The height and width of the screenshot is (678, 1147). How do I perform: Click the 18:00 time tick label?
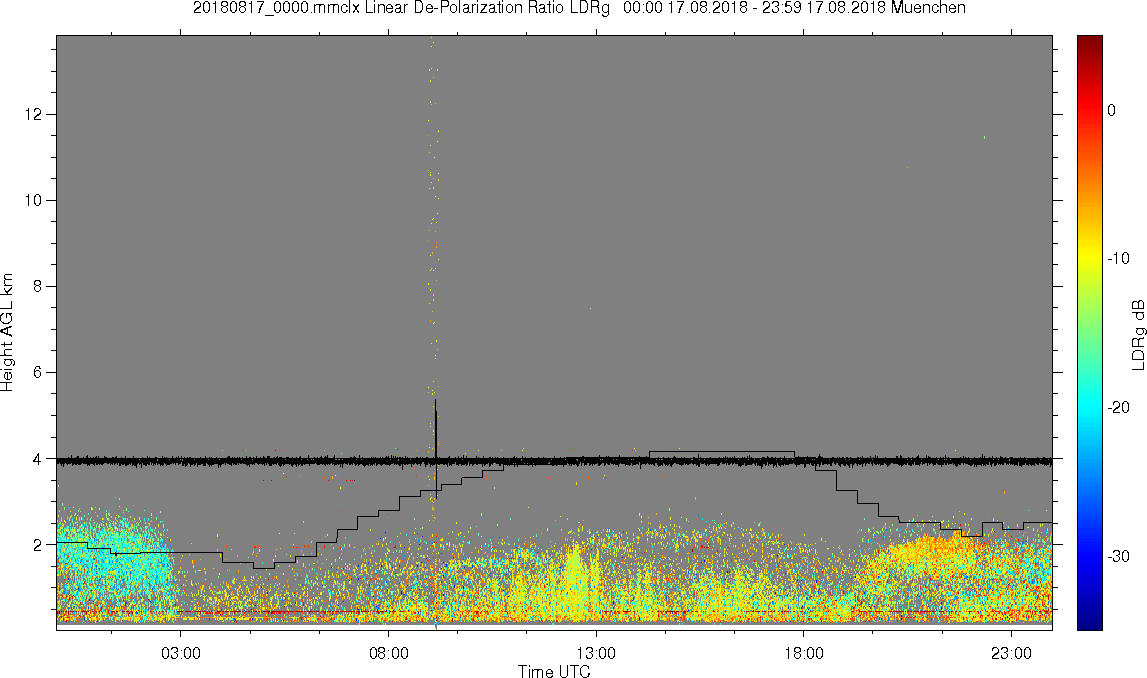tap(803, 652)
